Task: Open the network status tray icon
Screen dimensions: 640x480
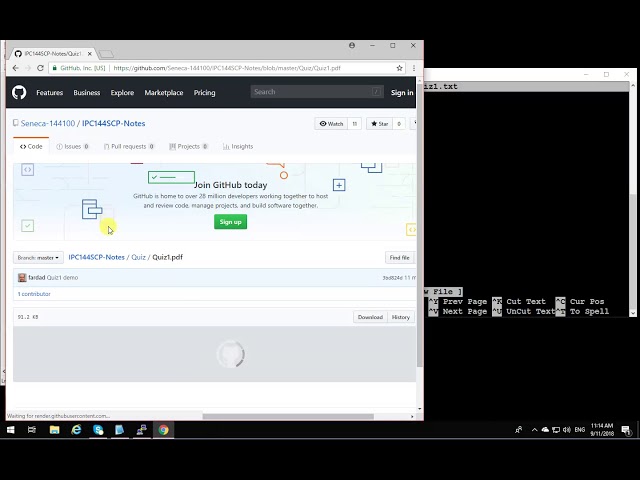Action: [556, 430]
